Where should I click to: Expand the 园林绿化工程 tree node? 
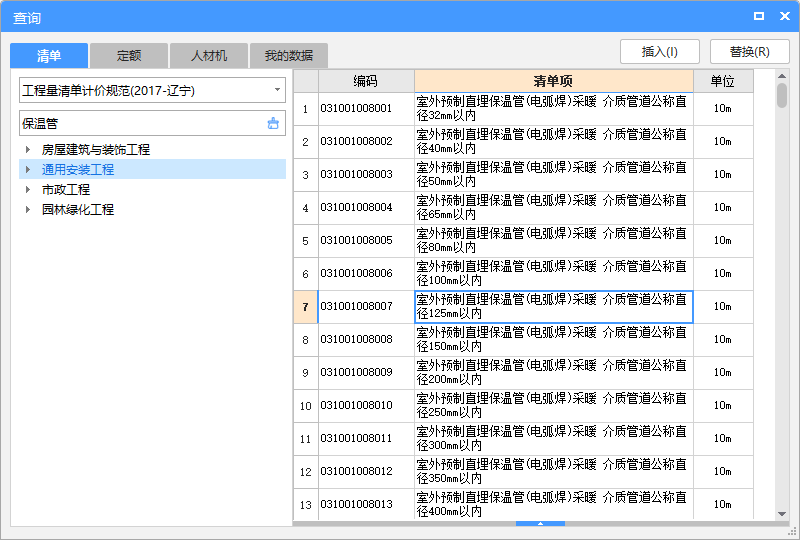point(28,209)
